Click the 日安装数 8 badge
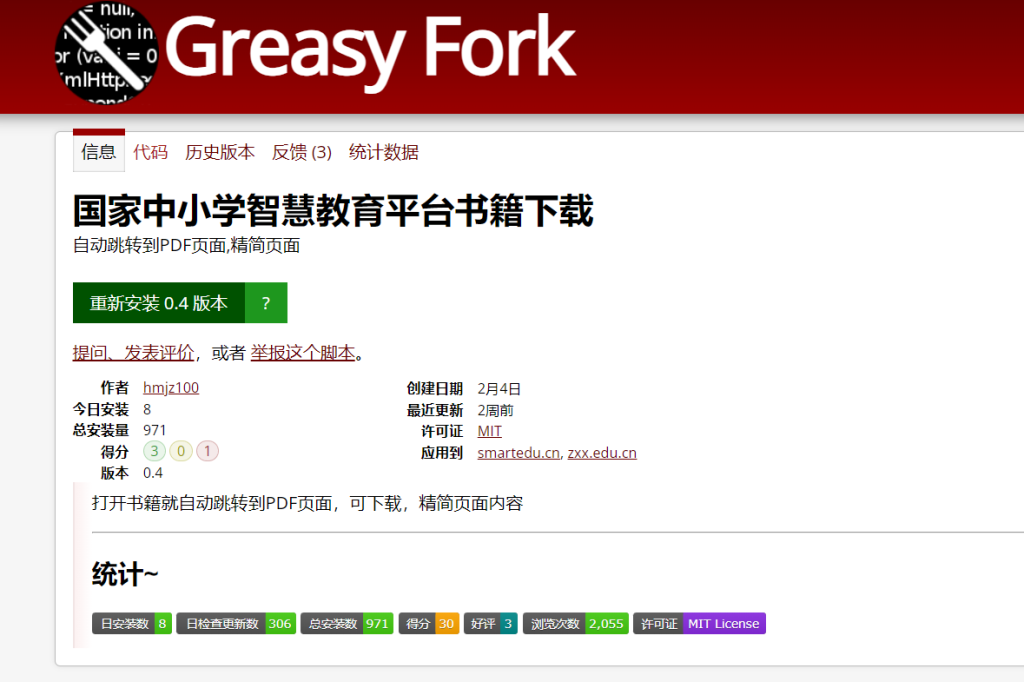Image resolution: width=1024 pixels, height=682 pixels. point(132,623)
